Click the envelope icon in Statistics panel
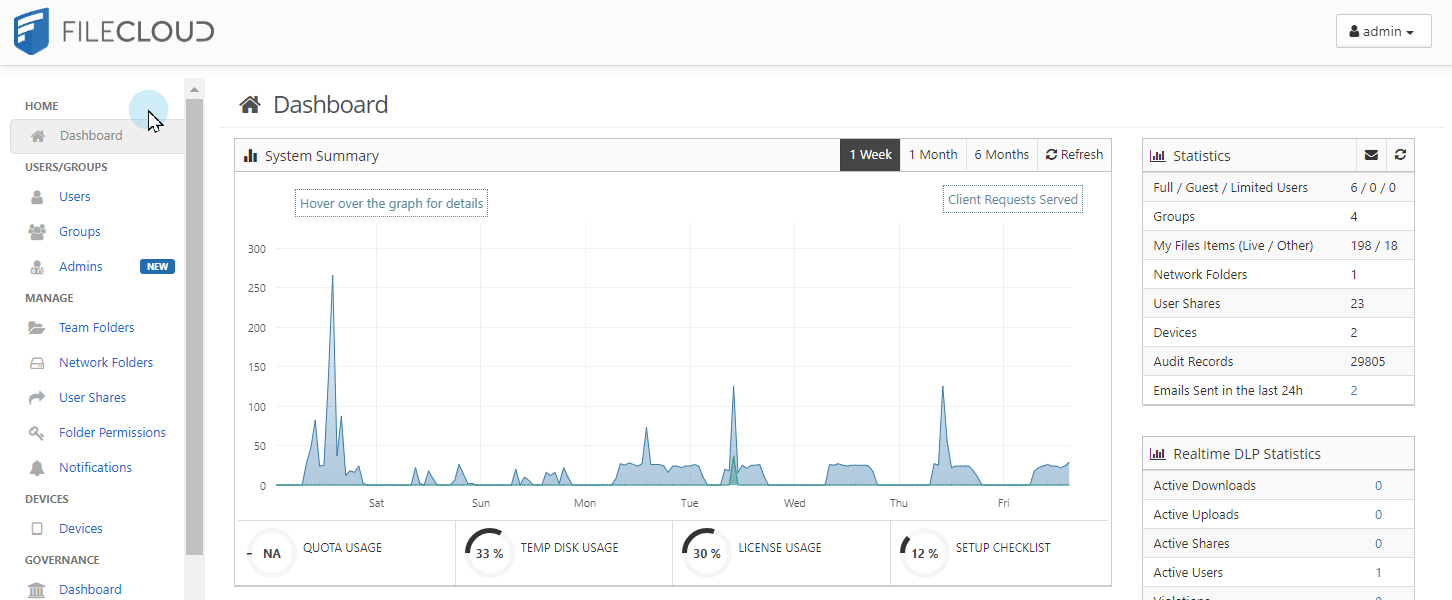Viewport: 1452px width, 600px height. (x=1371, y=155)
